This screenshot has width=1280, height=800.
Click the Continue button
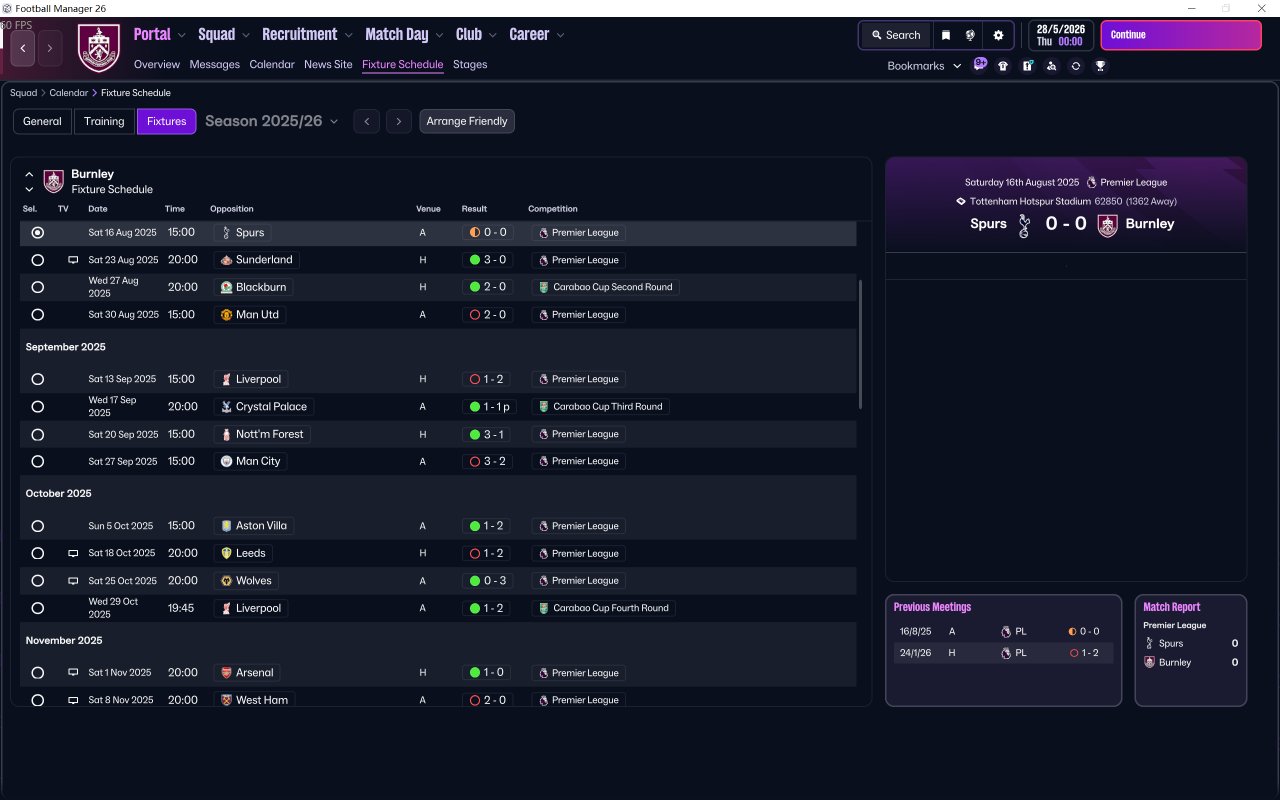point(1181,35)
